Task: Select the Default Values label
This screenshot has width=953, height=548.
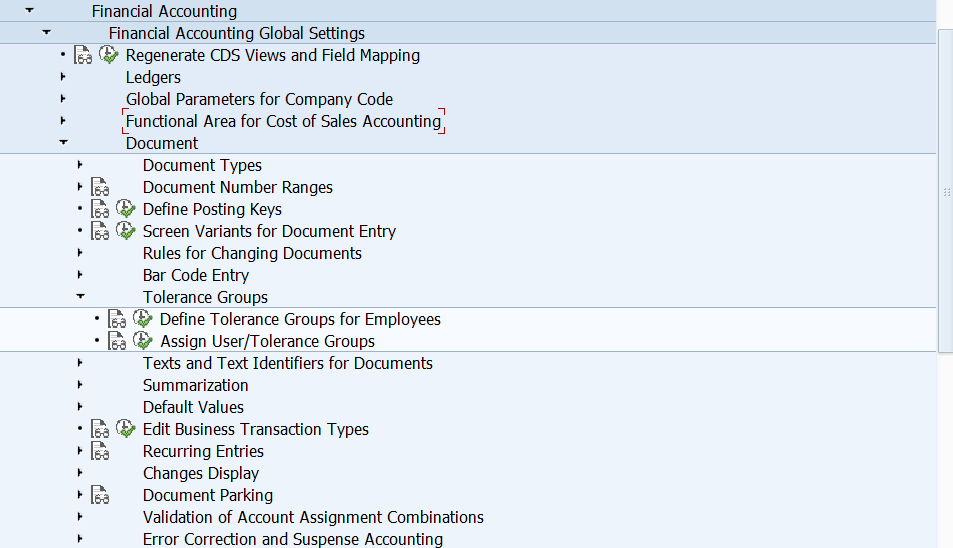Action: click(193, 407)
